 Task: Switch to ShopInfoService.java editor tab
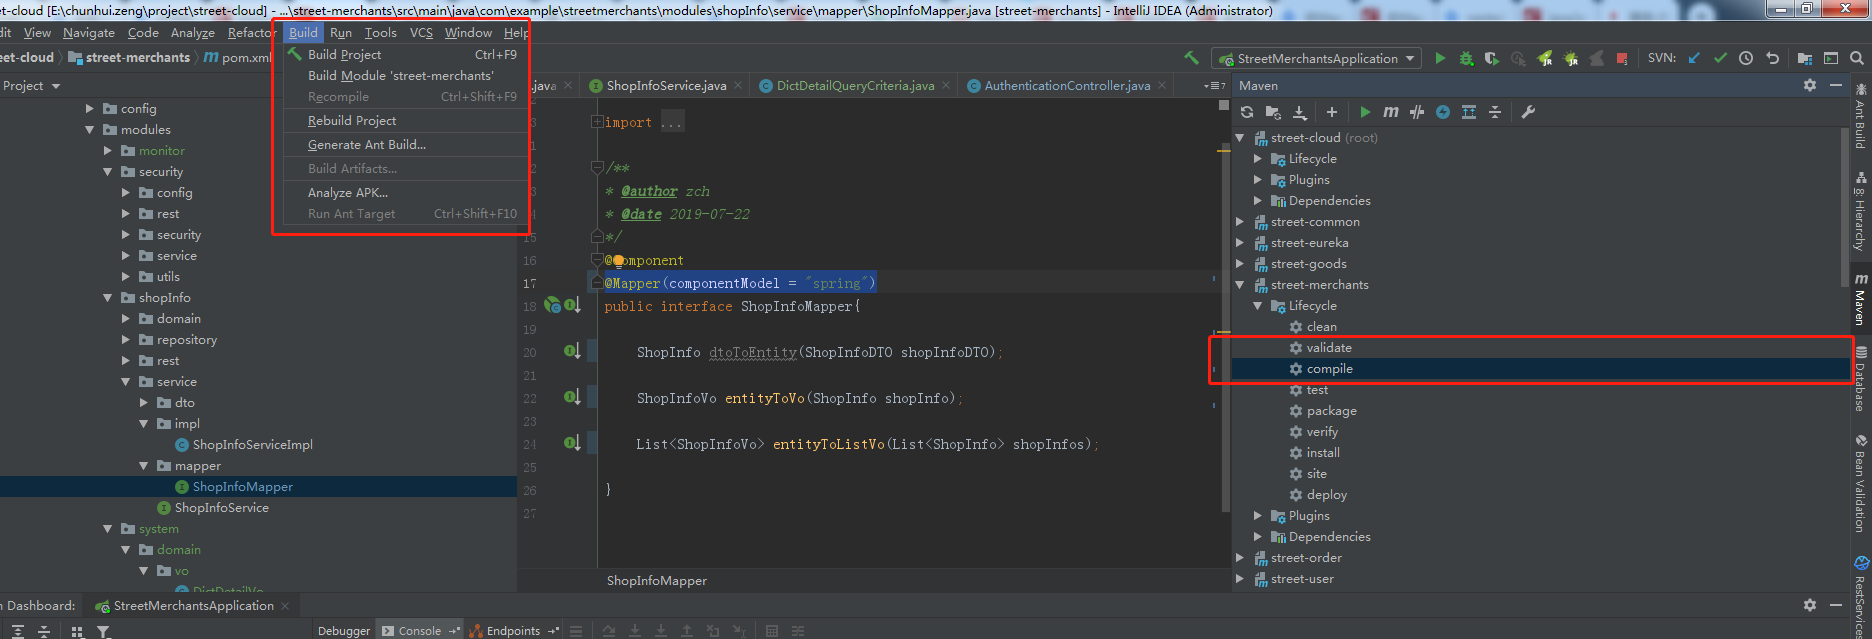(666, 85)
